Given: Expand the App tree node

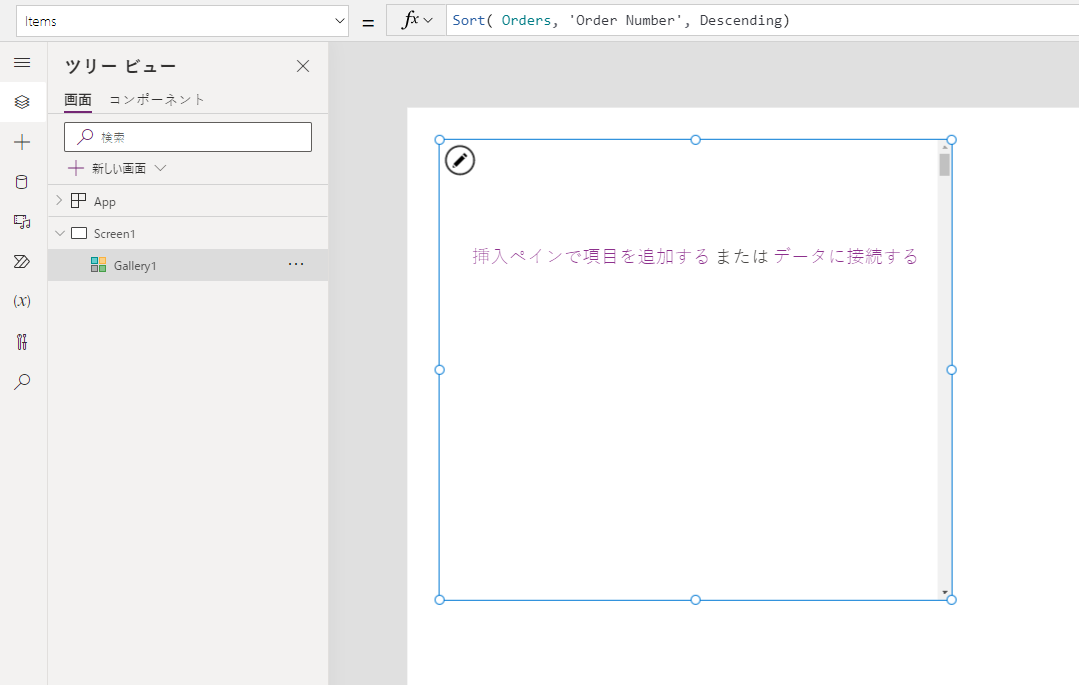Looking at the screenshot, I should click(59, 201).
